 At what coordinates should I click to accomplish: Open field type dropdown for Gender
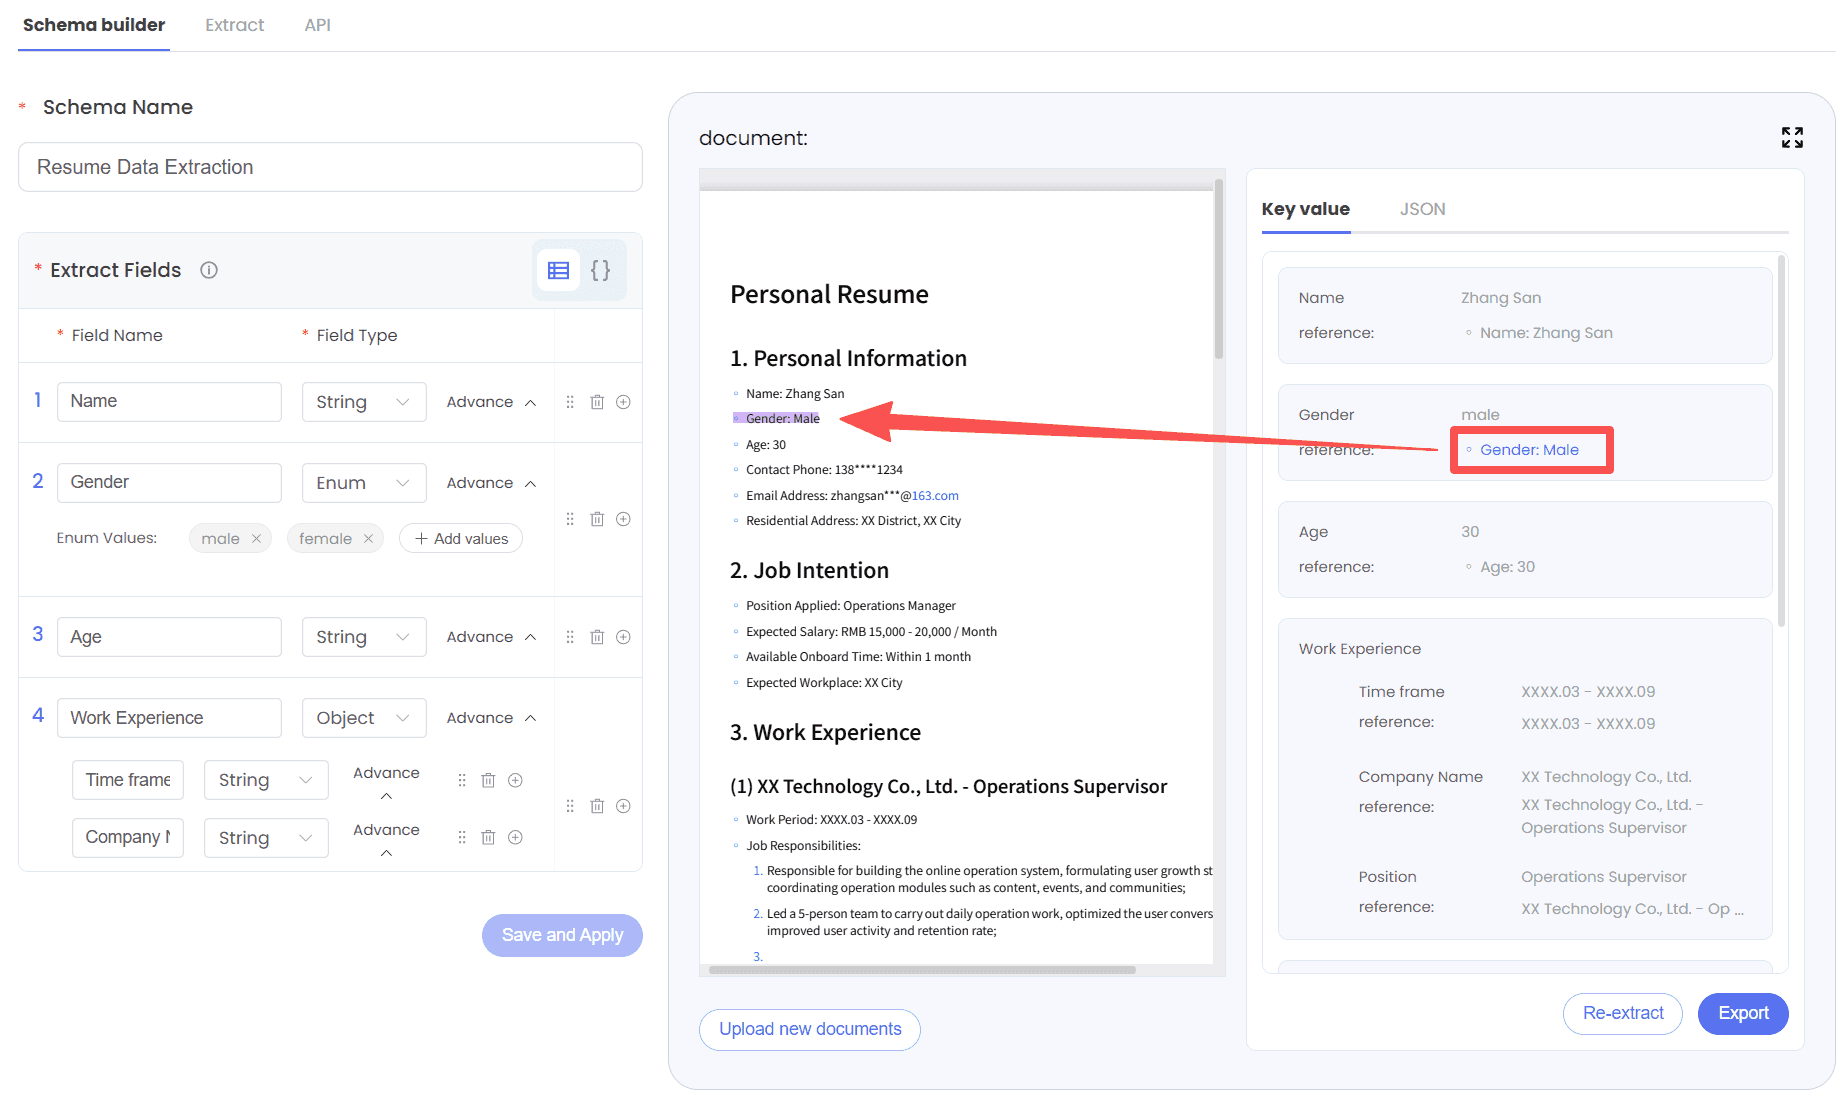click(x=364, y=483)
